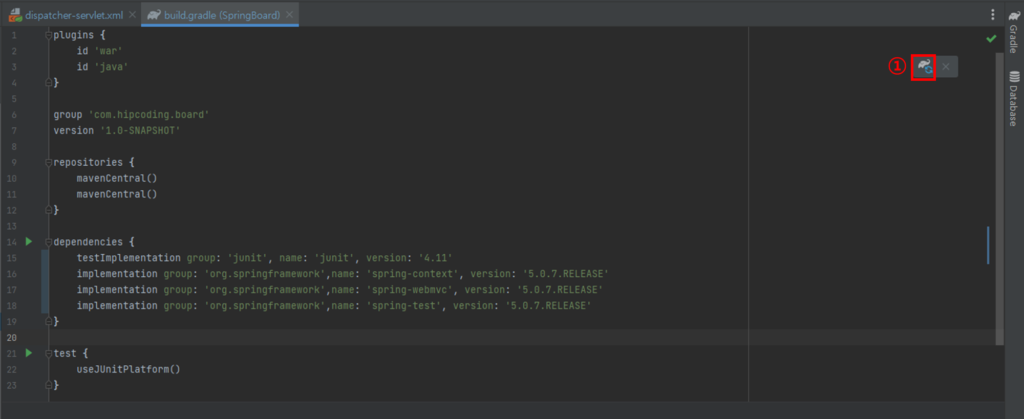Viewport: 1024px width, 419px height.
Task: Run the test task from gutter arrow
Action: pos(29,353)
